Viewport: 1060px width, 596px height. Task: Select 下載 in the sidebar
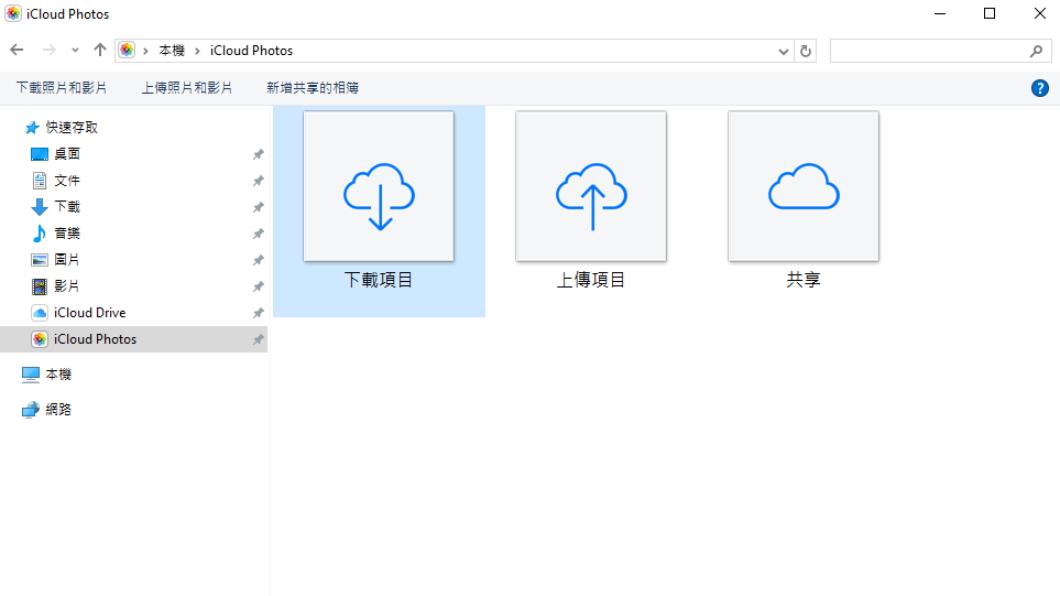click(x=67, y=207)
